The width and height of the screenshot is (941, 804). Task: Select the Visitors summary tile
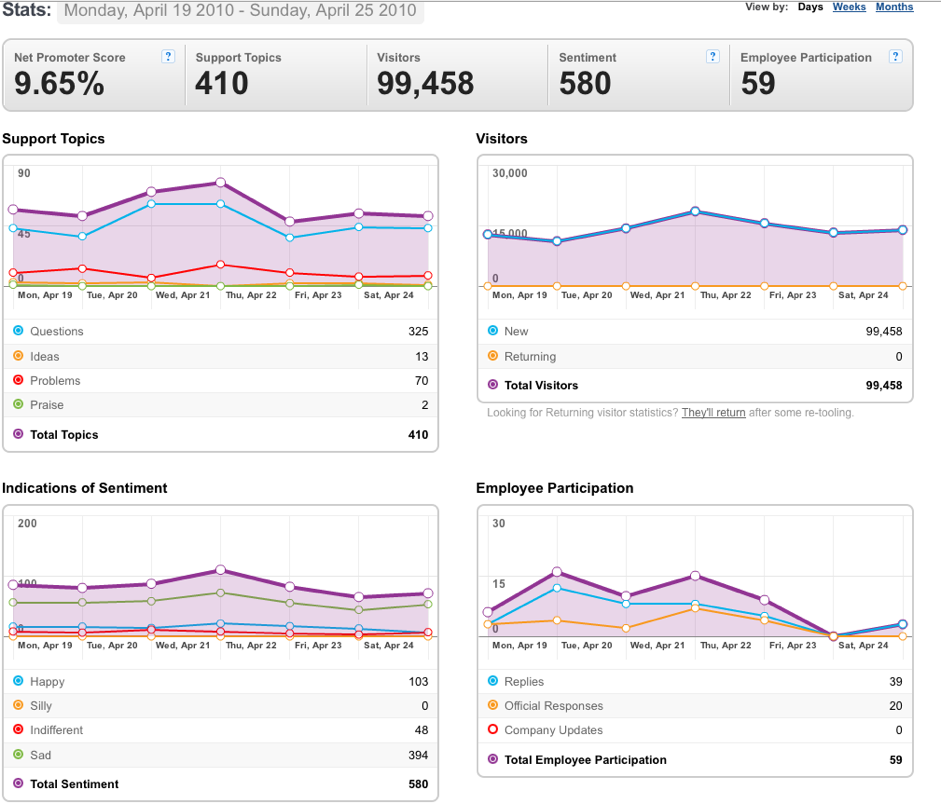tap(457, 75)
